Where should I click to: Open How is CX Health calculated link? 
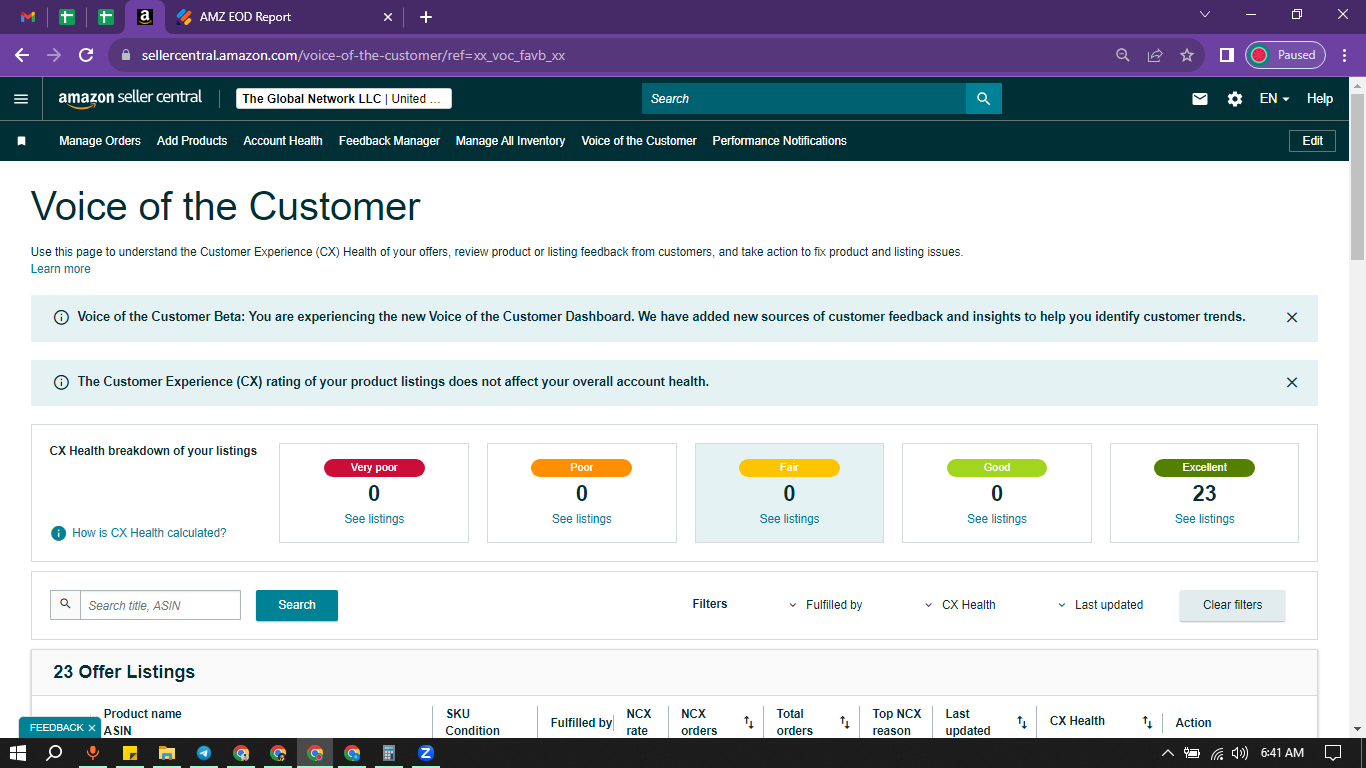(149, 533)
